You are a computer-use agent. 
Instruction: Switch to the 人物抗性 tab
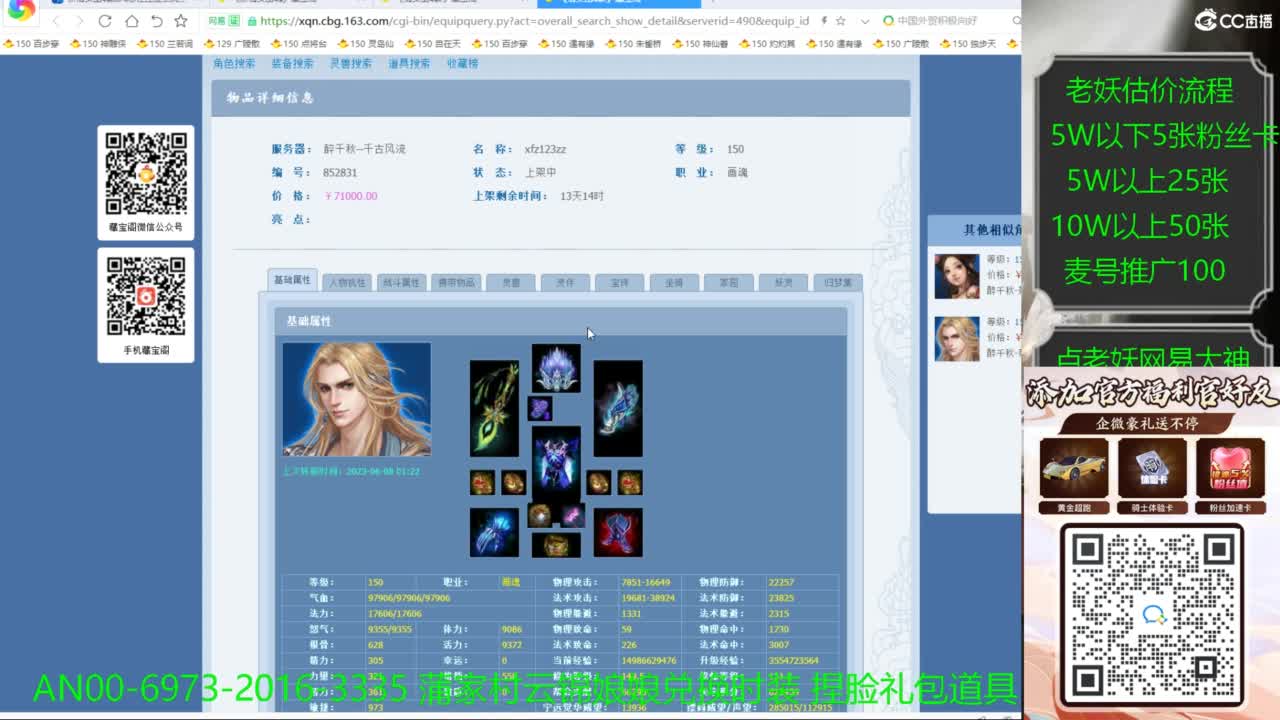coord(348,282)
